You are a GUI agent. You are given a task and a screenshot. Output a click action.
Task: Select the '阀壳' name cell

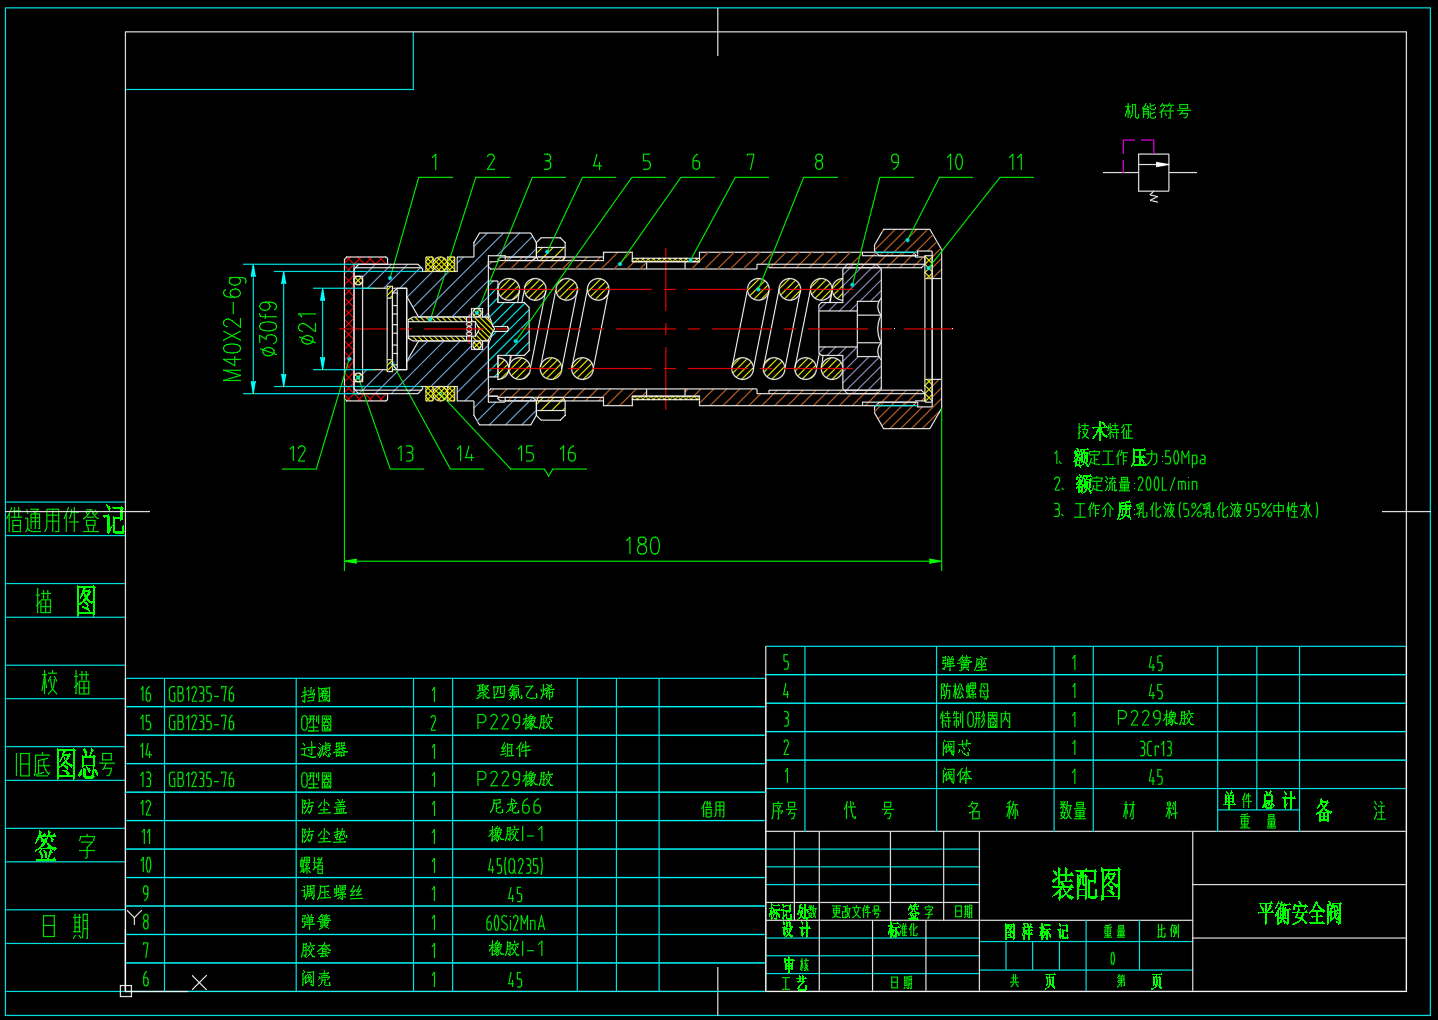click(316, 979)
